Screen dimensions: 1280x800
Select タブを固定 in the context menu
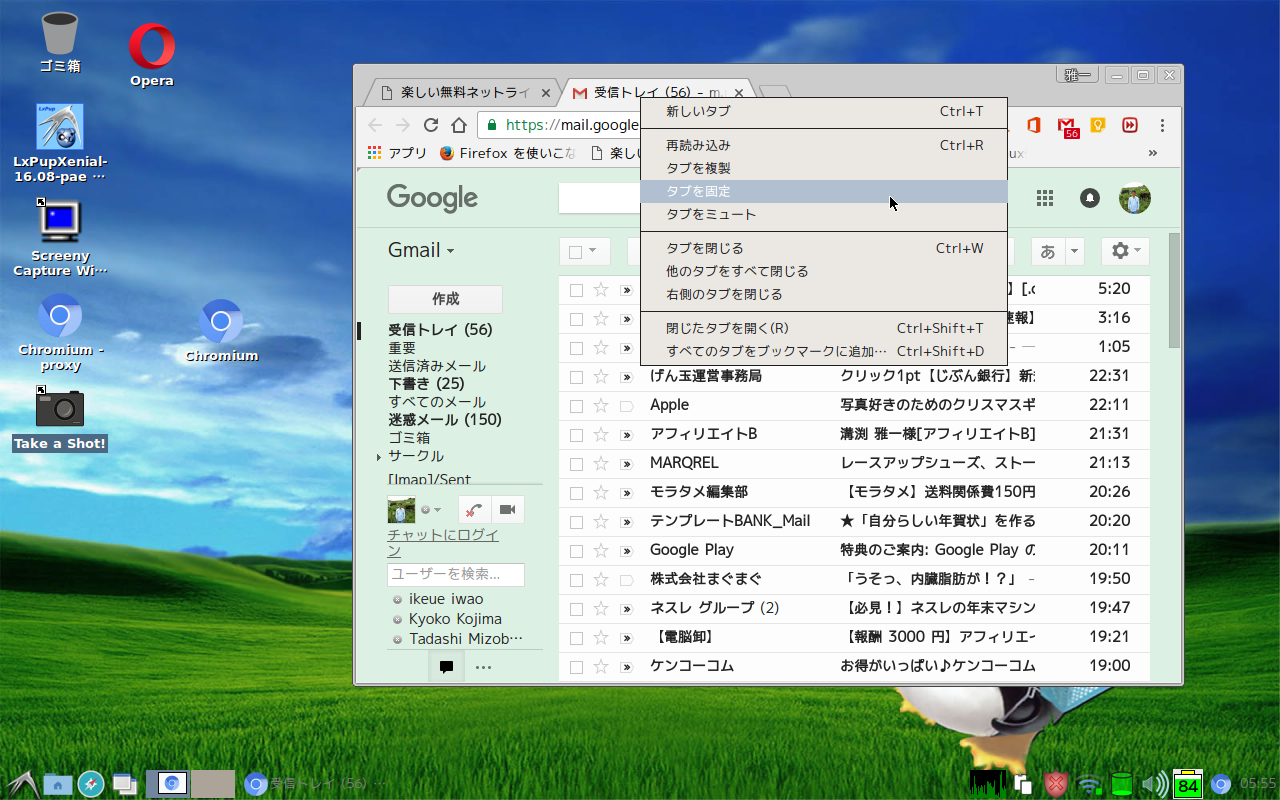[825, 191]
